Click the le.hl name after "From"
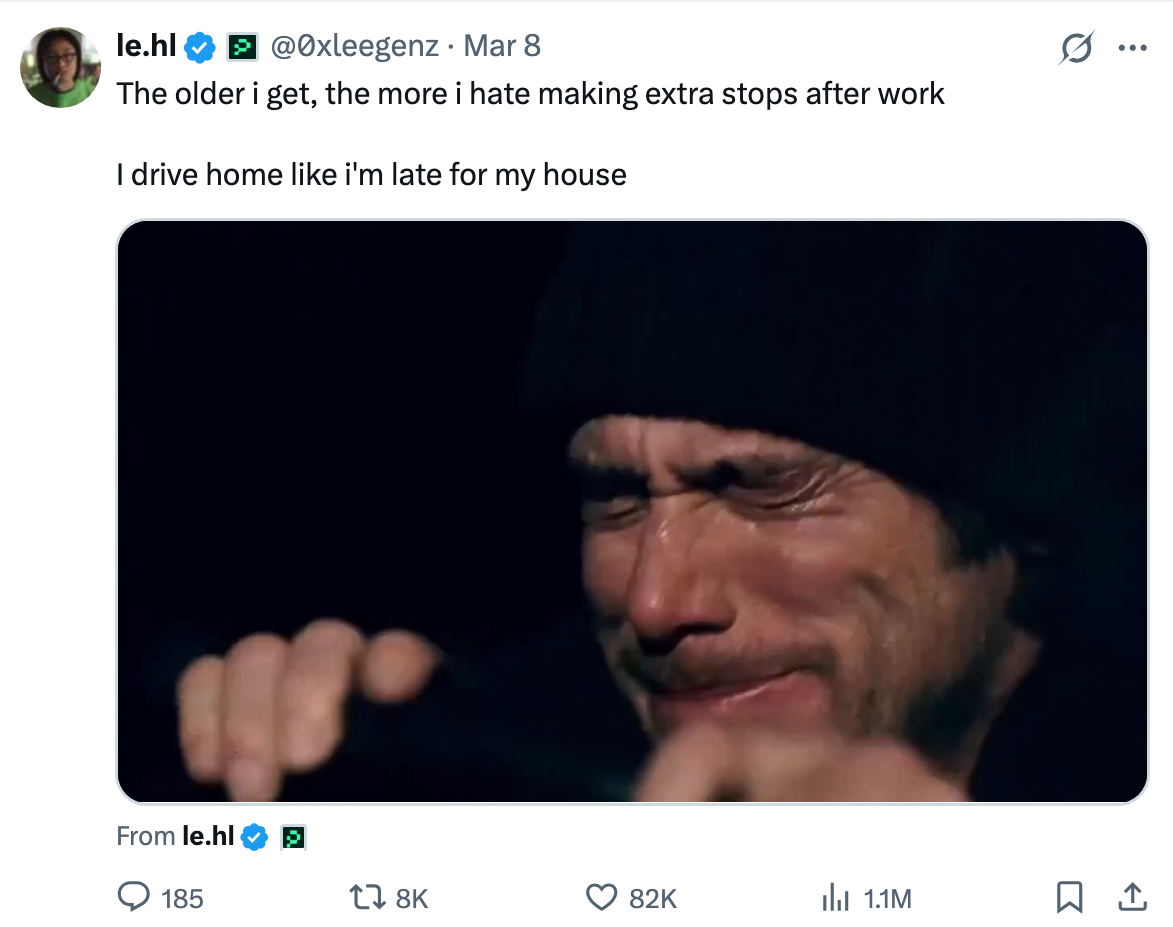1173x927 pixels. tap(208, 836)
